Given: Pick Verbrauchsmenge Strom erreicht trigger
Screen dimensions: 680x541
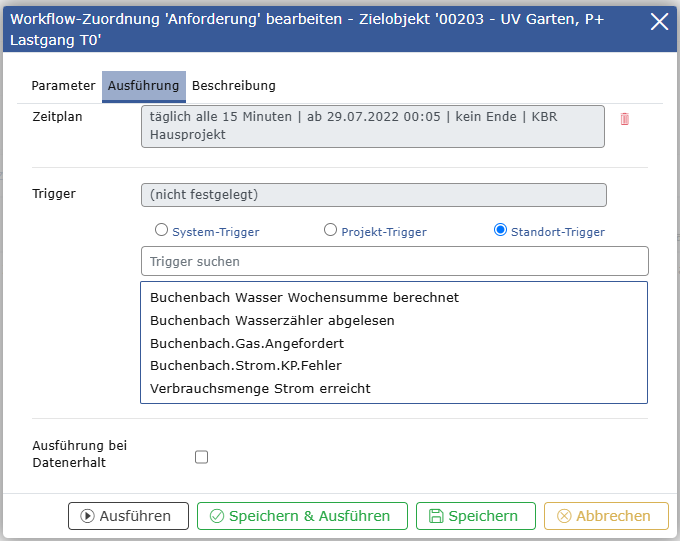Looking at the screenshot, I should coord(260,389).
